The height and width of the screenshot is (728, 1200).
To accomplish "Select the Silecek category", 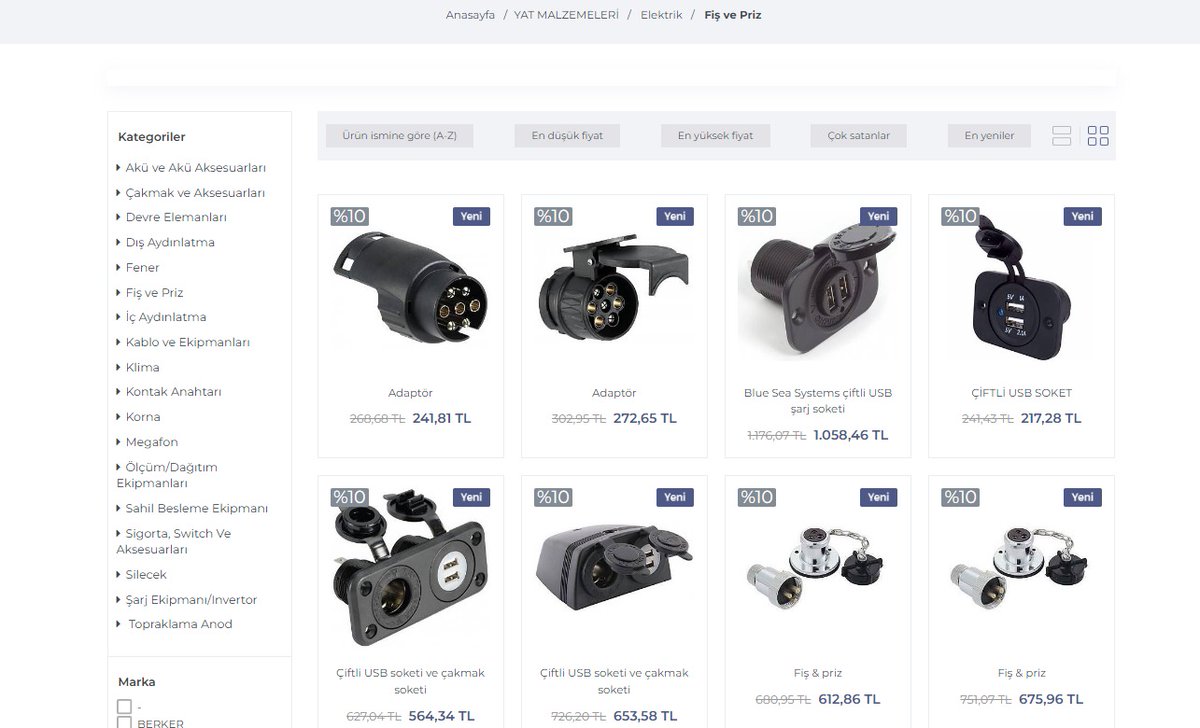I will click(146, 575).
